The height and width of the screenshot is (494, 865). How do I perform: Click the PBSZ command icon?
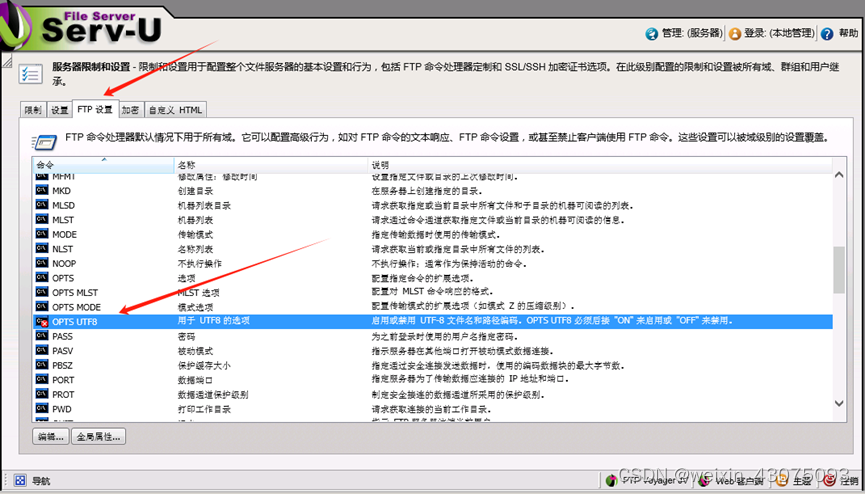point(42,364)
